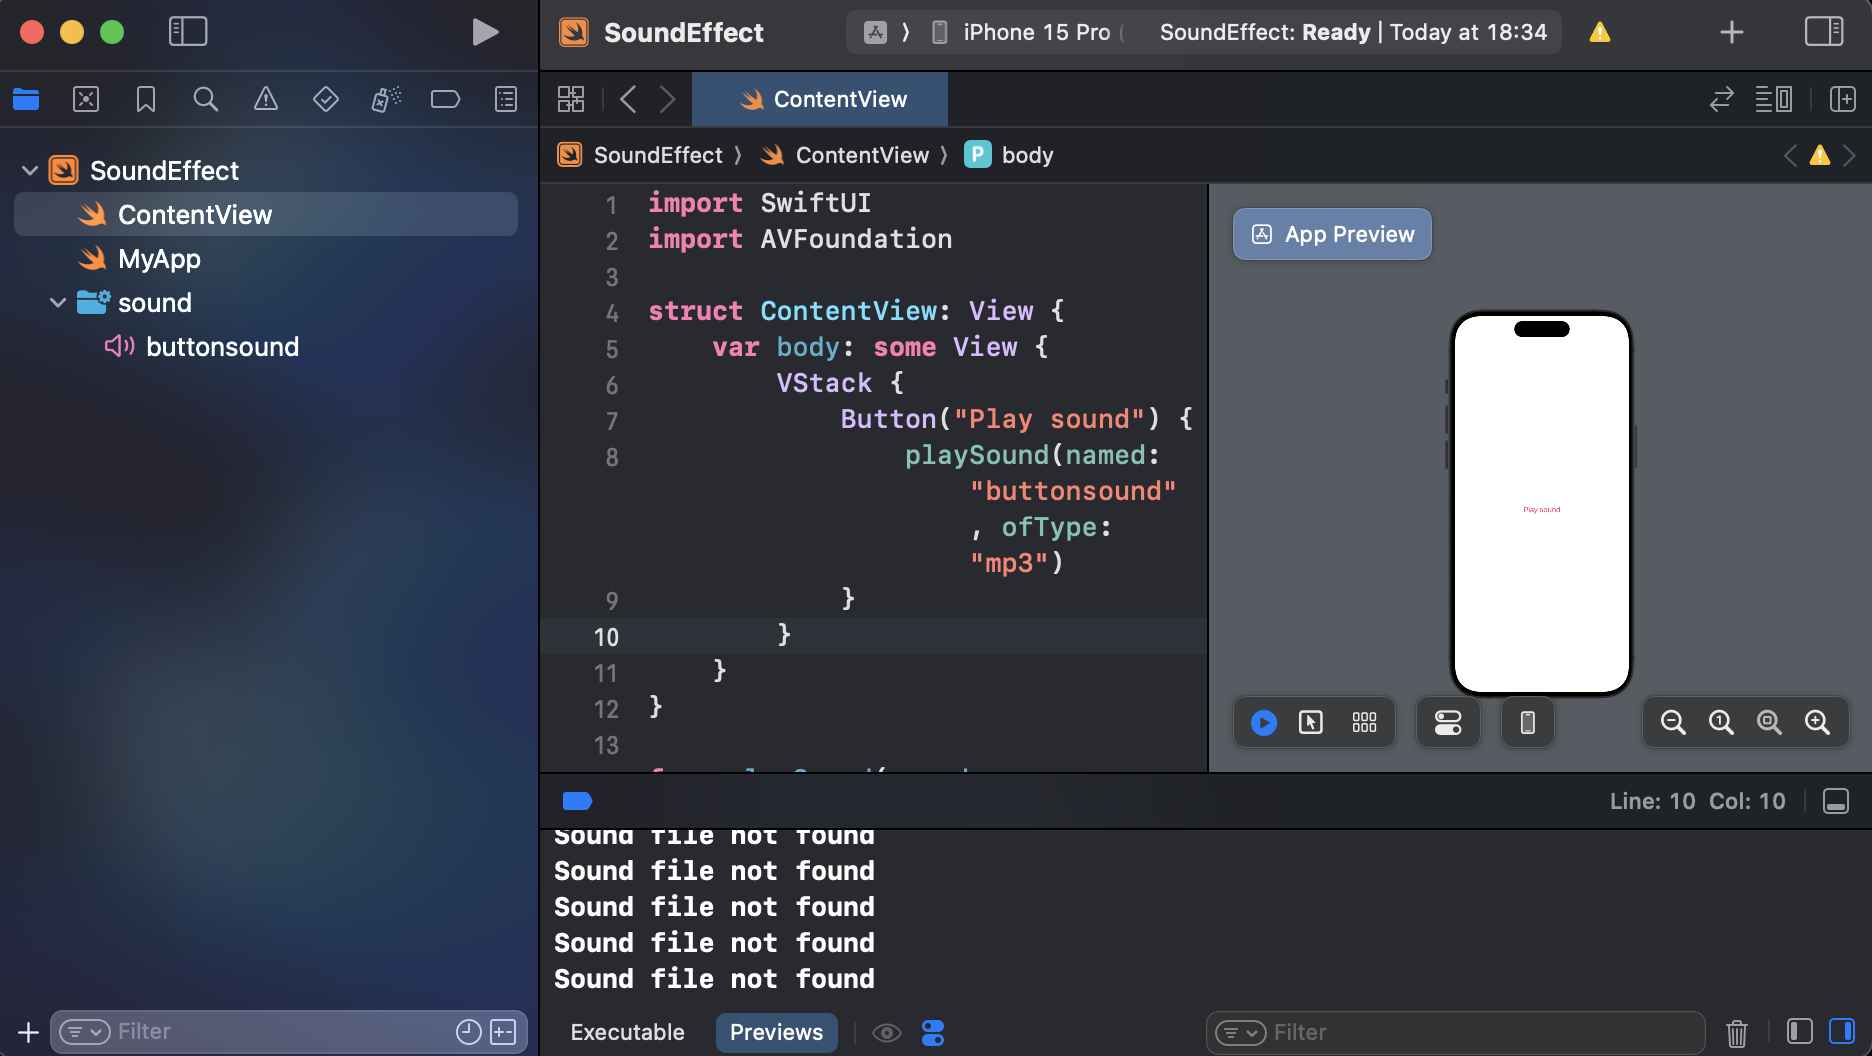Zoom out on the preview canvas

[x=1672, y=722]
